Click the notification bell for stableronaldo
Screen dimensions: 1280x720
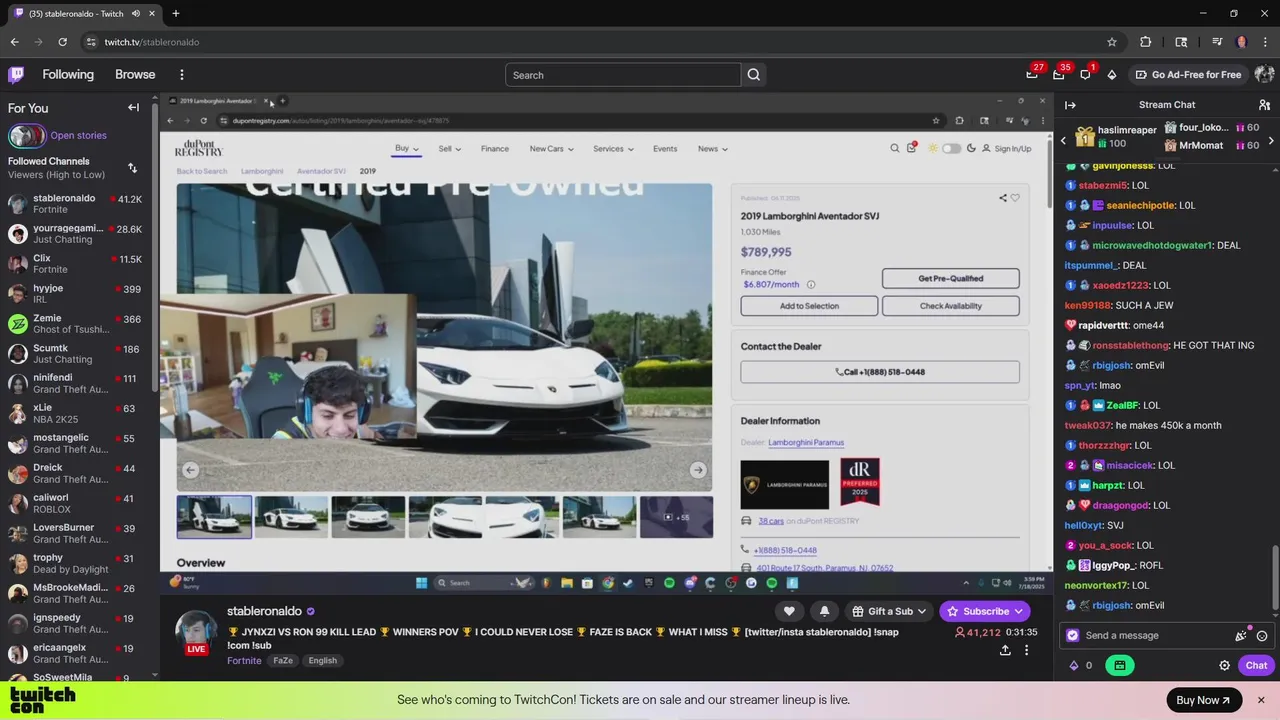click(824, 611)
